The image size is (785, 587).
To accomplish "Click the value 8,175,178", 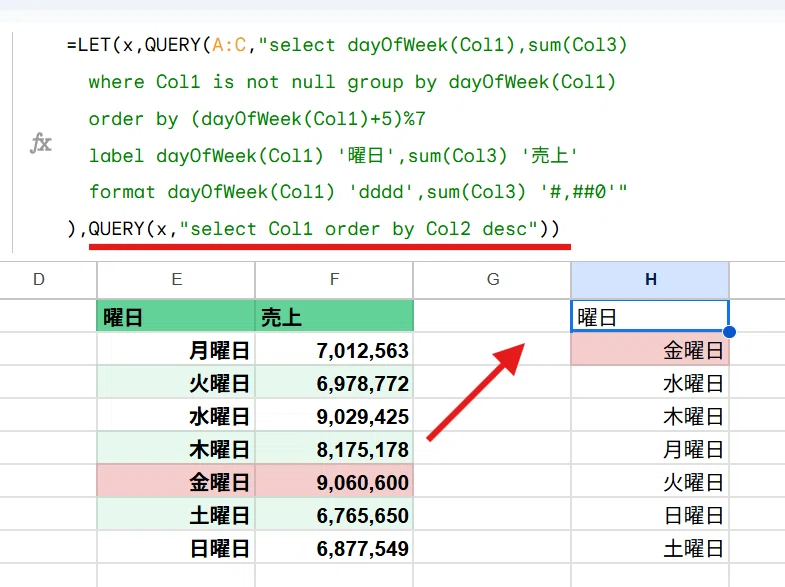I will [362, 449].
